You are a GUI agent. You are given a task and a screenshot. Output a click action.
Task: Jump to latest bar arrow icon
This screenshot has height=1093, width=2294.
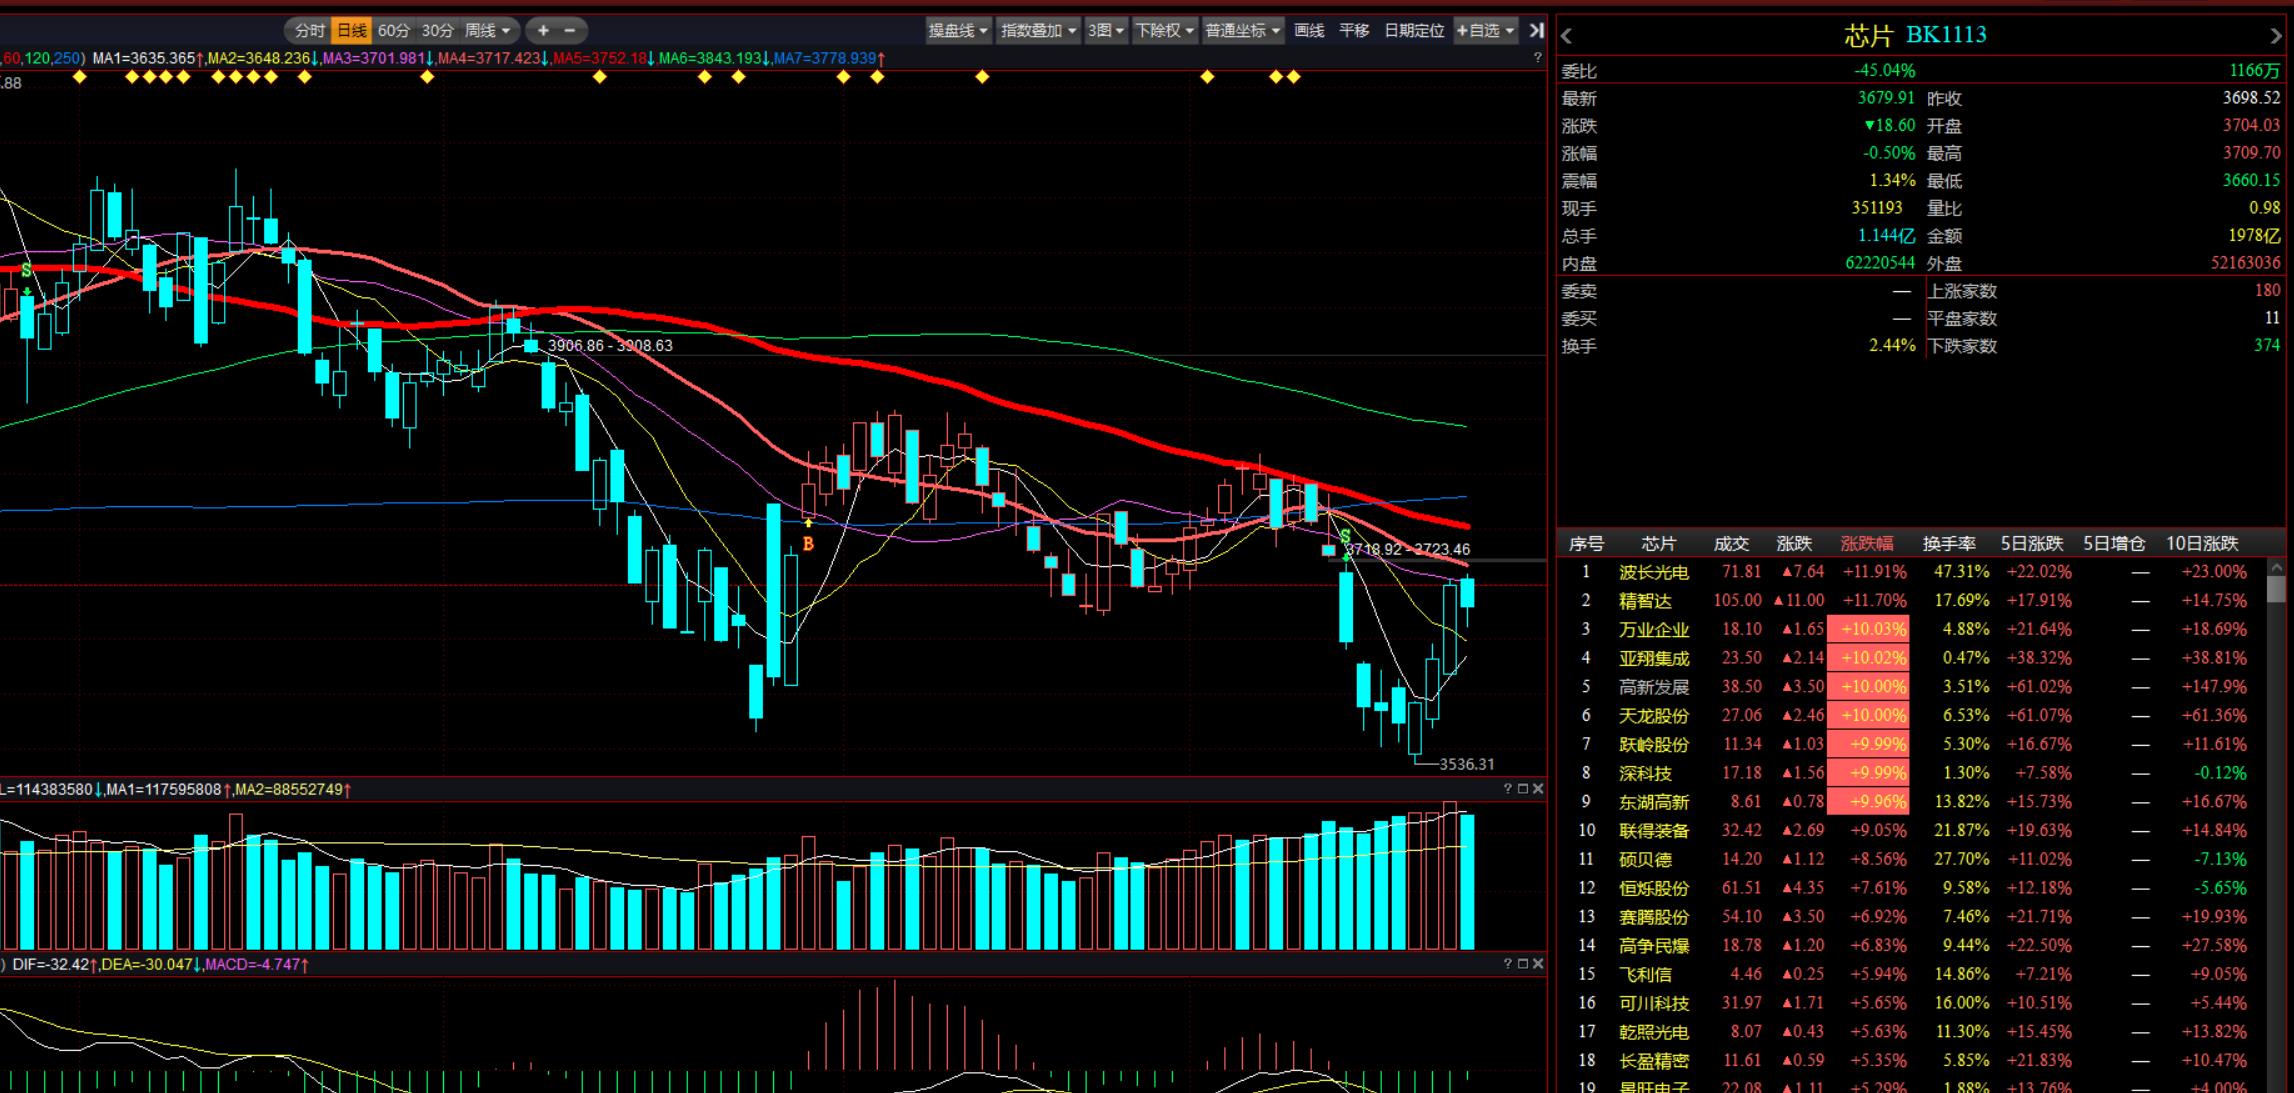coord(1537,31)
